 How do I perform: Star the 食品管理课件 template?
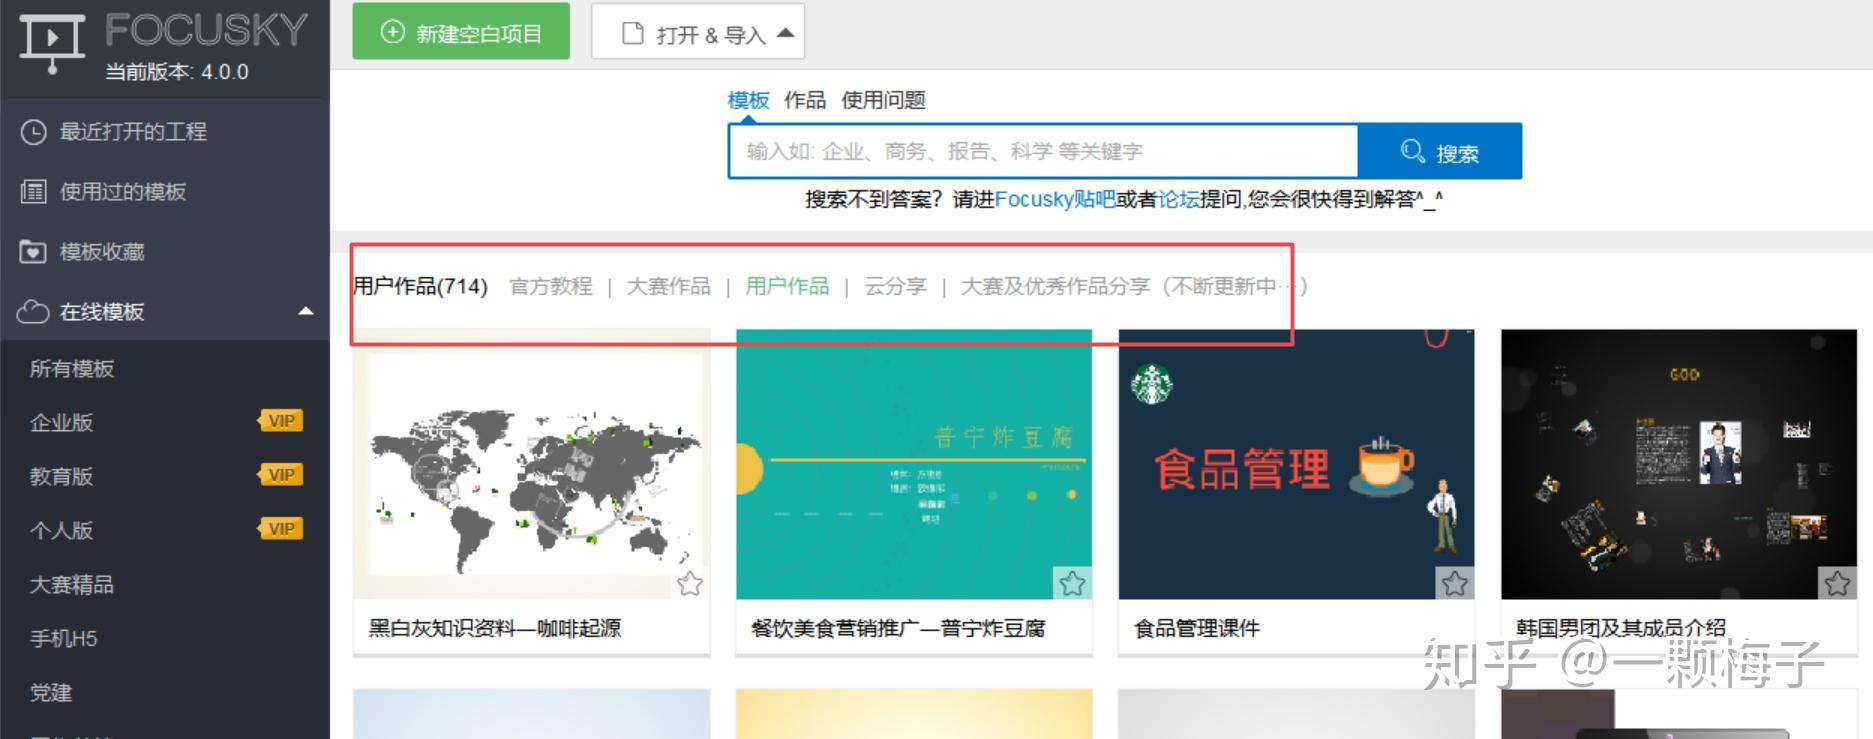[x=1455, y=583]
